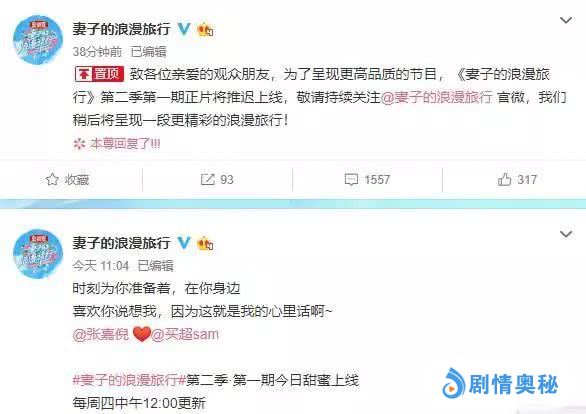Open the @张嘉倪 mention
Screen dimensions: 586x414
(x=101, y=334)
